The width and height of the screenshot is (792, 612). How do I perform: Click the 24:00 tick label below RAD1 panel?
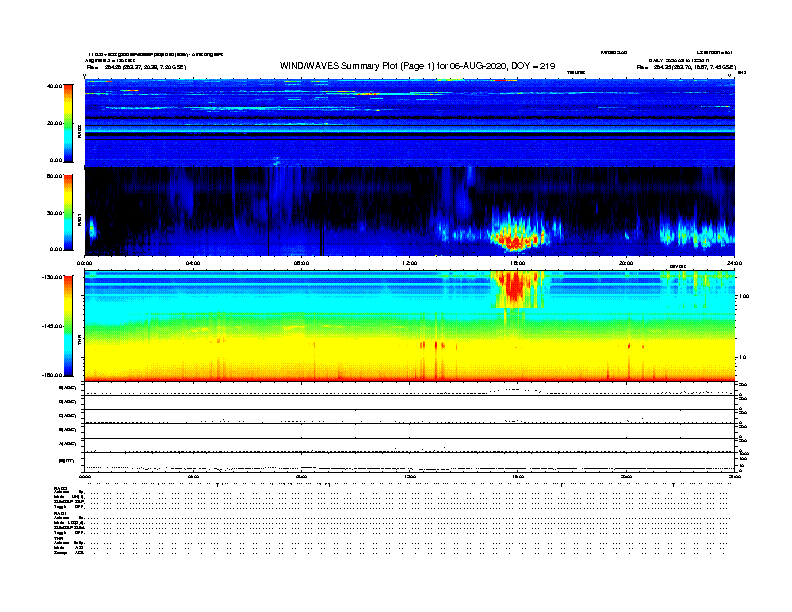734,263
